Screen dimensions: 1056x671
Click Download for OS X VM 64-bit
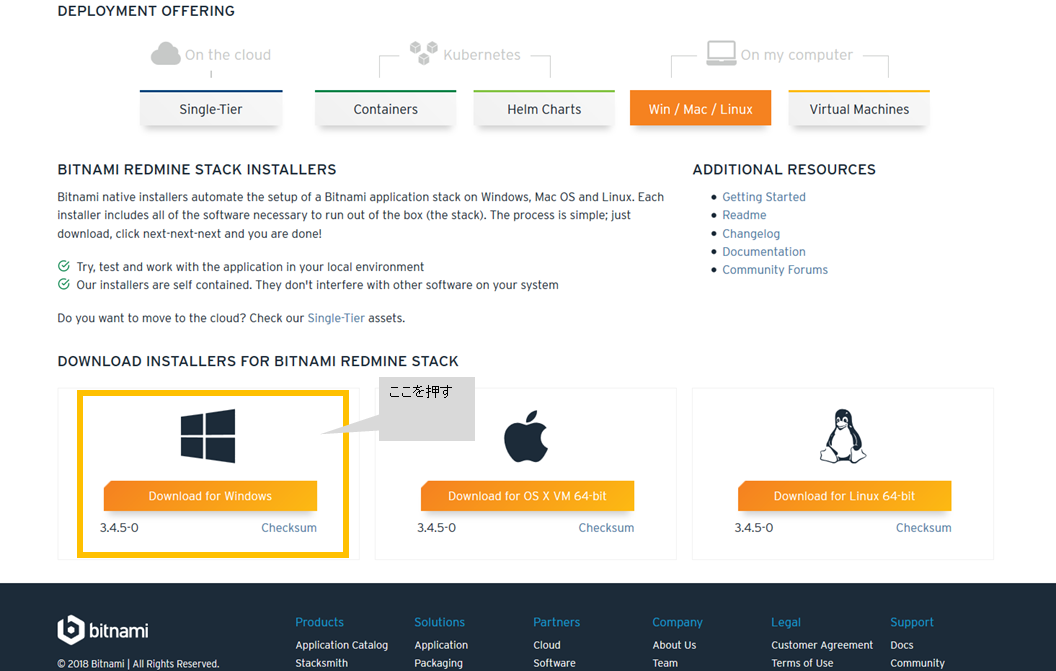click(527, 495)
